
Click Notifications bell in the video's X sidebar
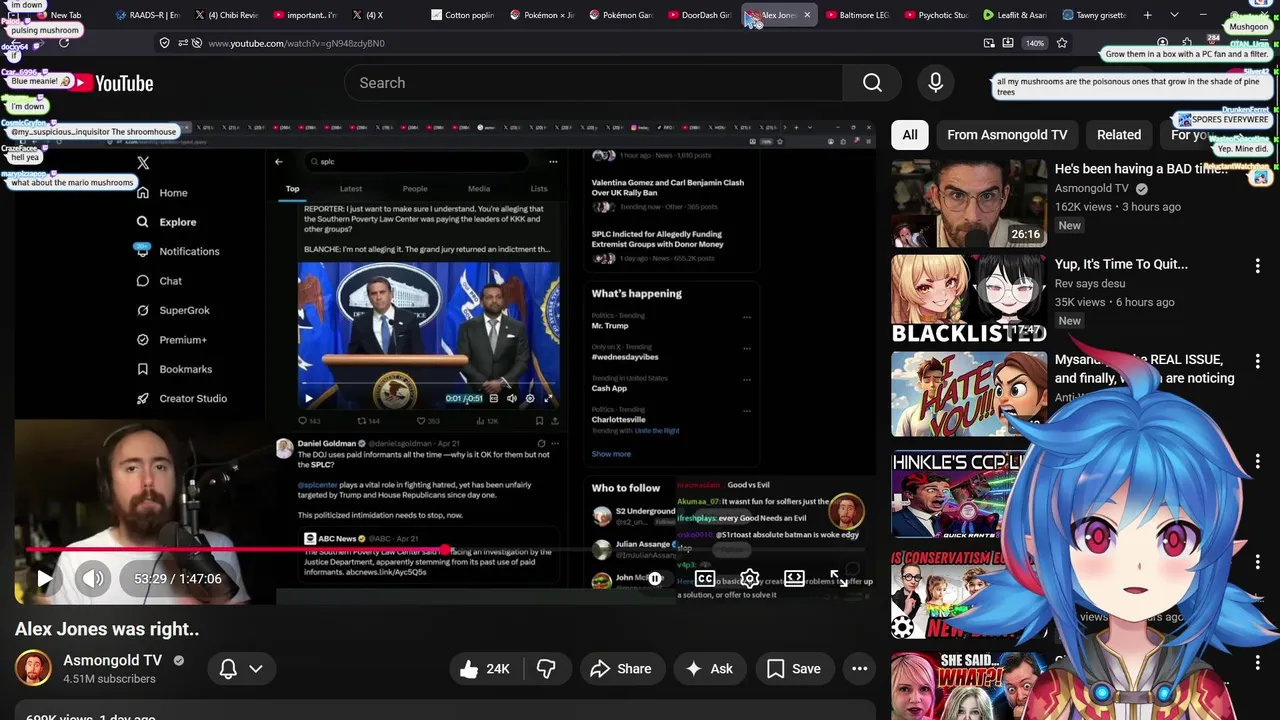coord(143,251)
